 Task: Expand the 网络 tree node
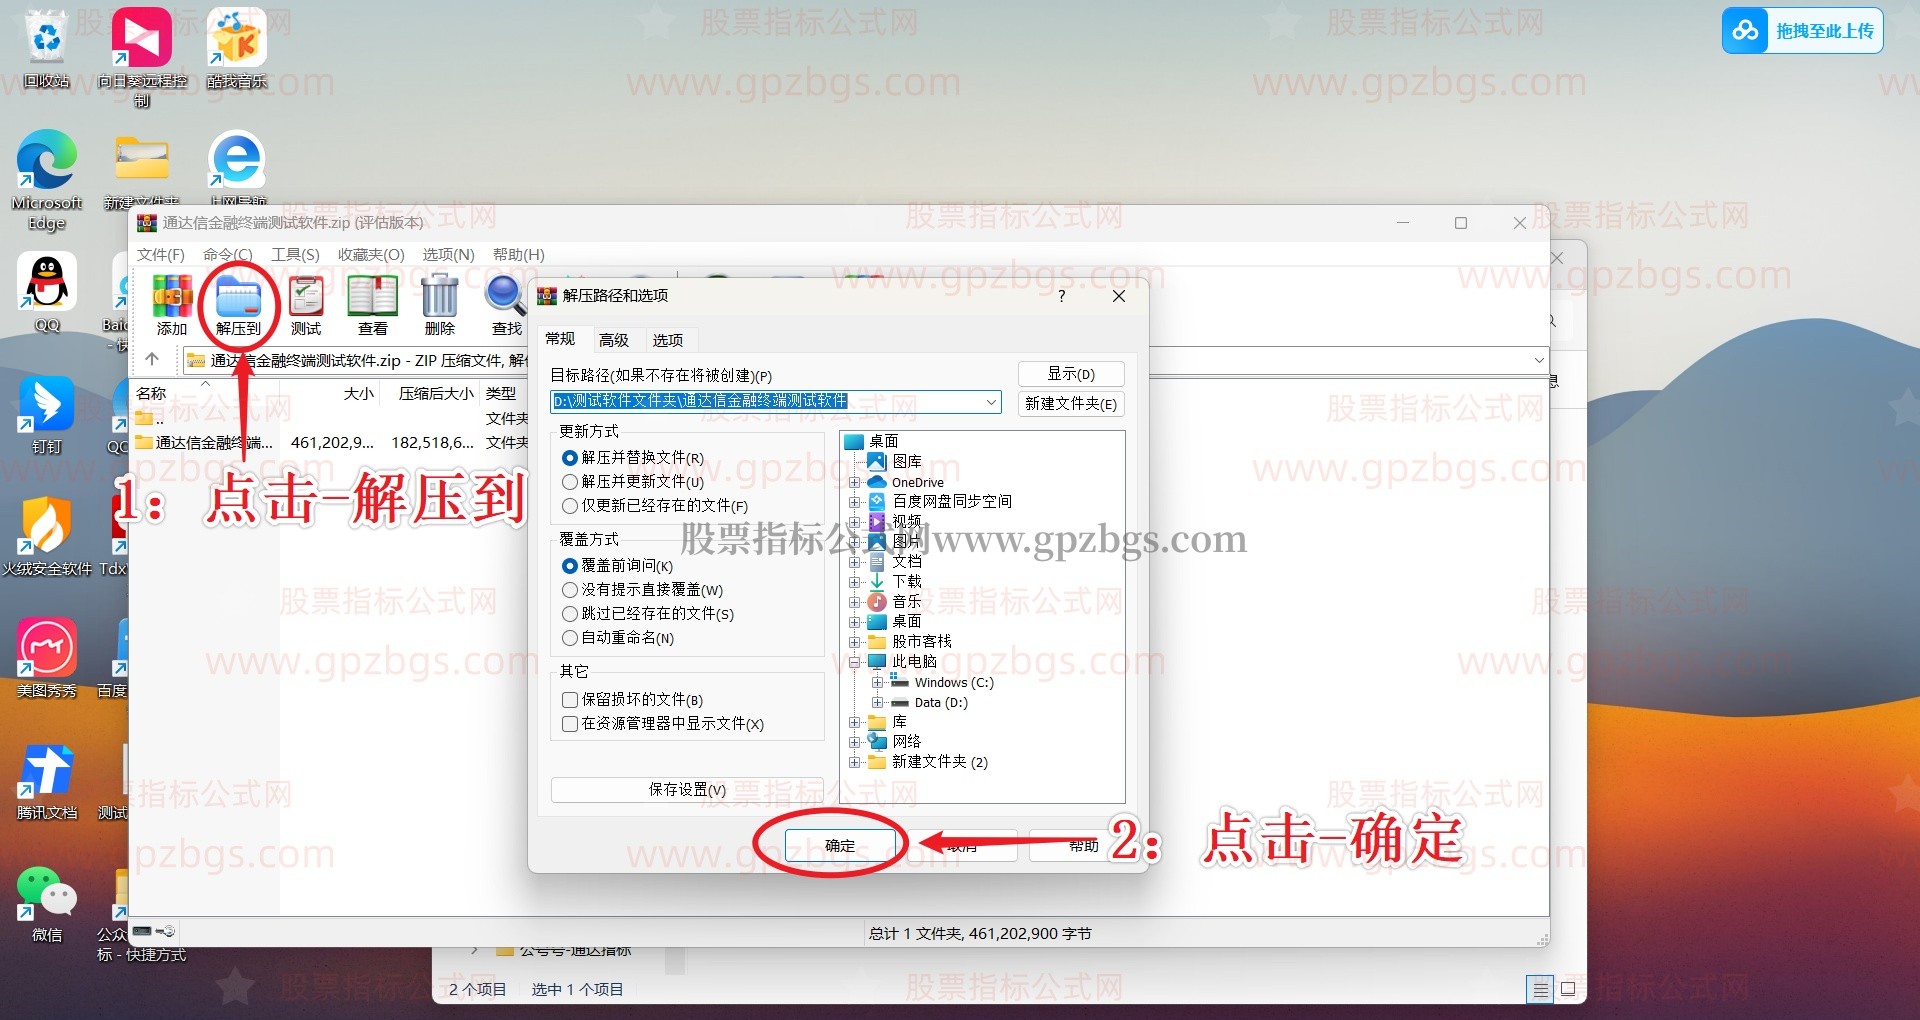point(855,742)
